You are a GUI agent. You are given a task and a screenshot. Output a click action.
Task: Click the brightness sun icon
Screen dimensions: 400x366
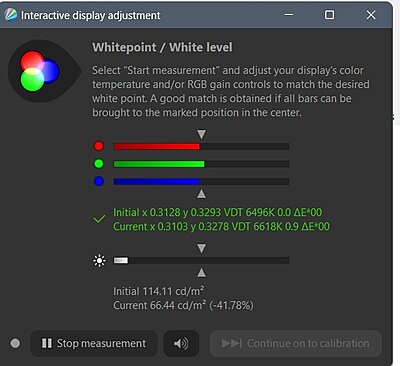[x=99, y=261]
